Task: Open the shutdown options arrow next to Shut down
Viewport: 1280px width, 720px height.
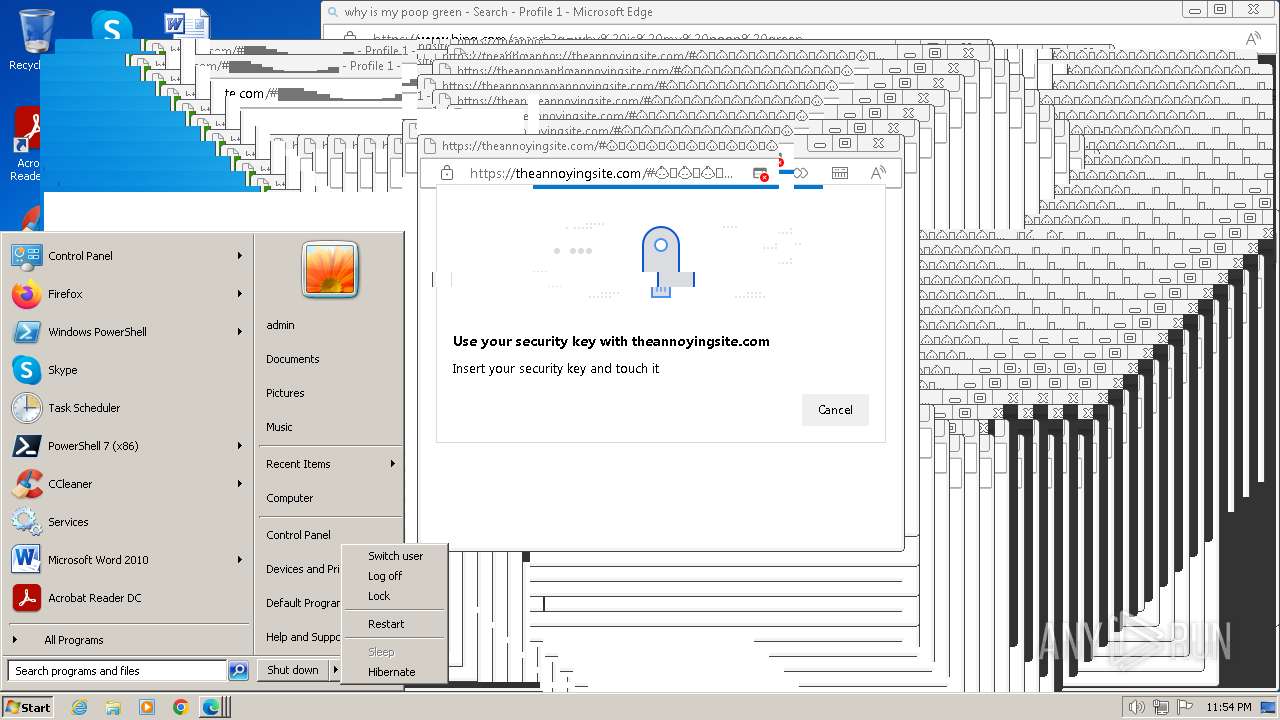Action: (x=335, y=670)
